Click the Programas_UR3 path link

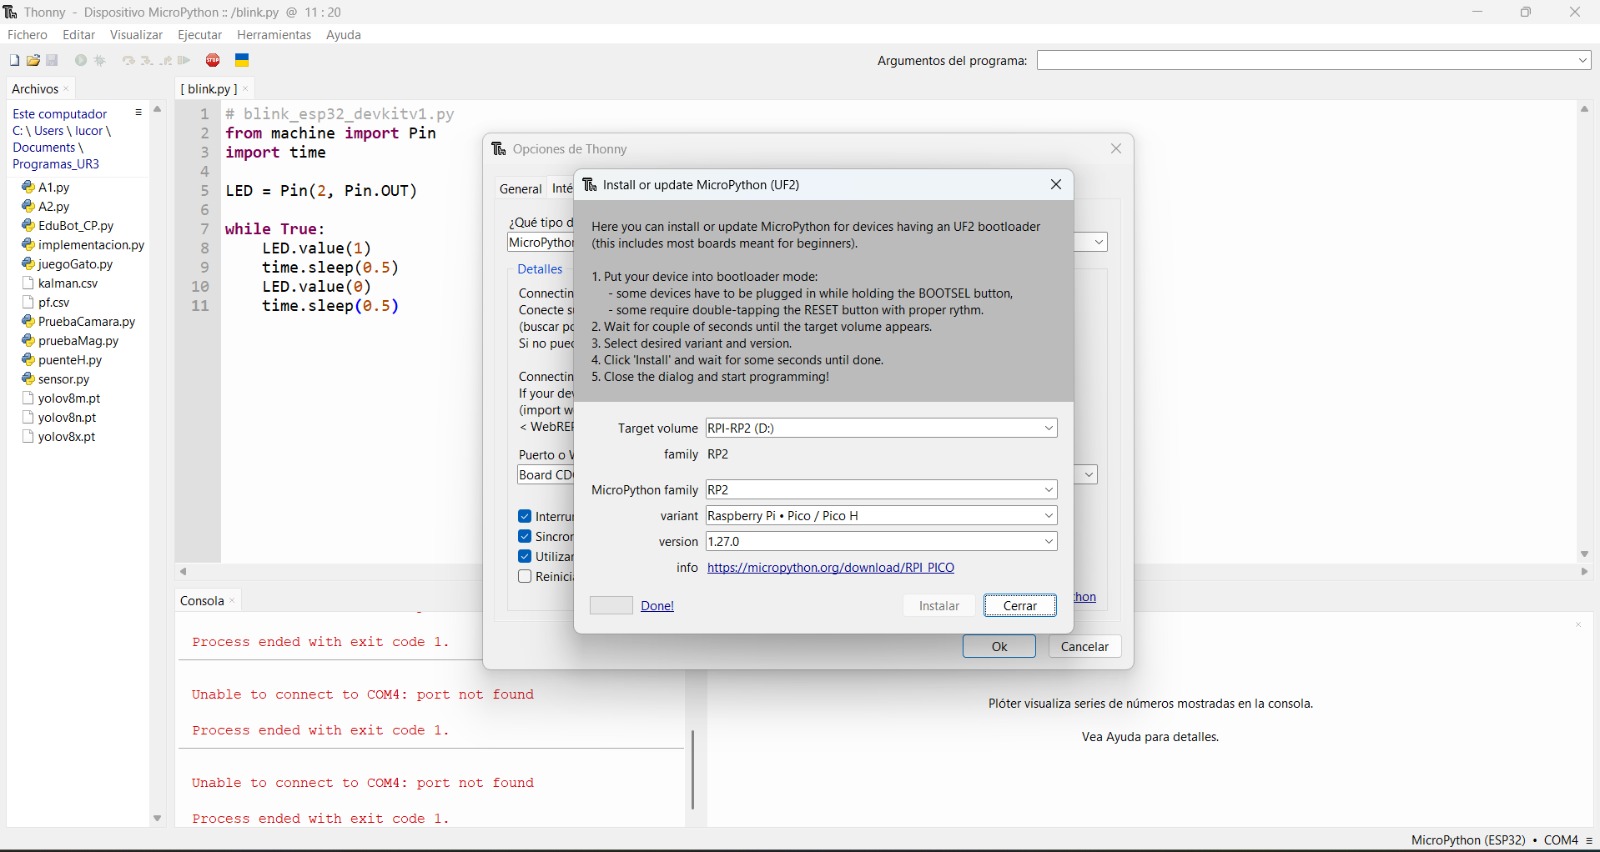click(x=56, y=164)
